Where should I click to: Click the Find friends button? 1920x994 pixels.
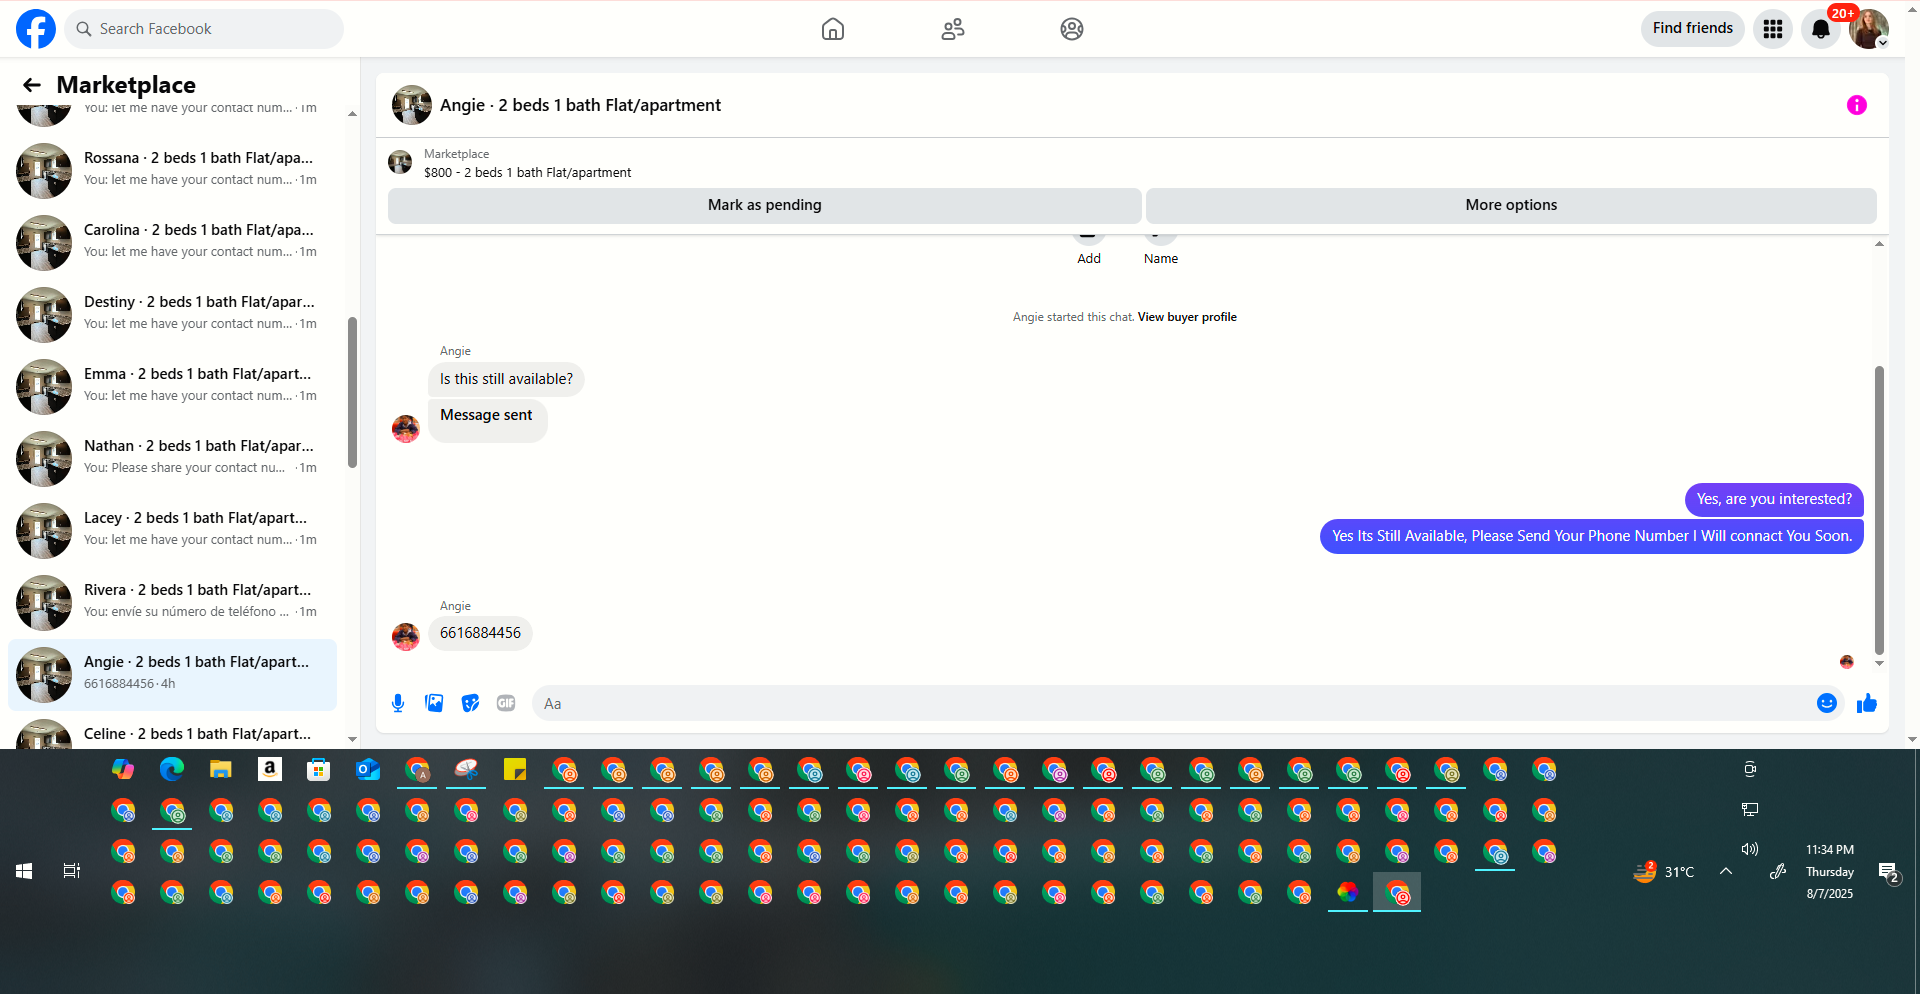pyautogui.click(x=1693, y=28)
